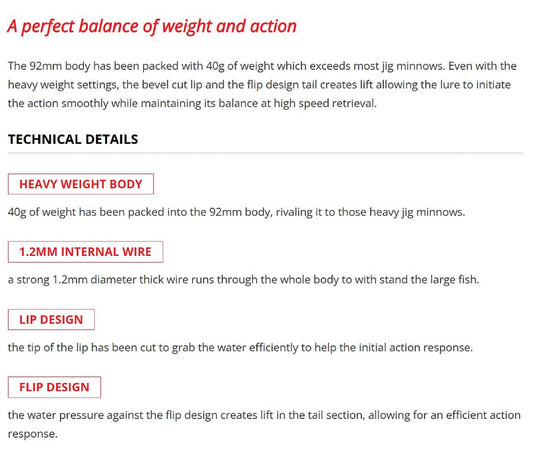Click the paragraph starting 'The 92mm body'
This screenshot has height=453, width=533.
click(x=262, y=85)
